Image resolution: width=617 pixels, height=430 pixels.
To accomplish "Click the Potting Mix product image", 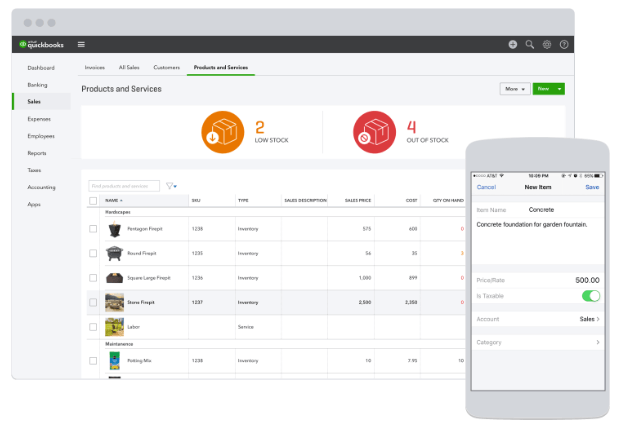I will tap(115, 361).
